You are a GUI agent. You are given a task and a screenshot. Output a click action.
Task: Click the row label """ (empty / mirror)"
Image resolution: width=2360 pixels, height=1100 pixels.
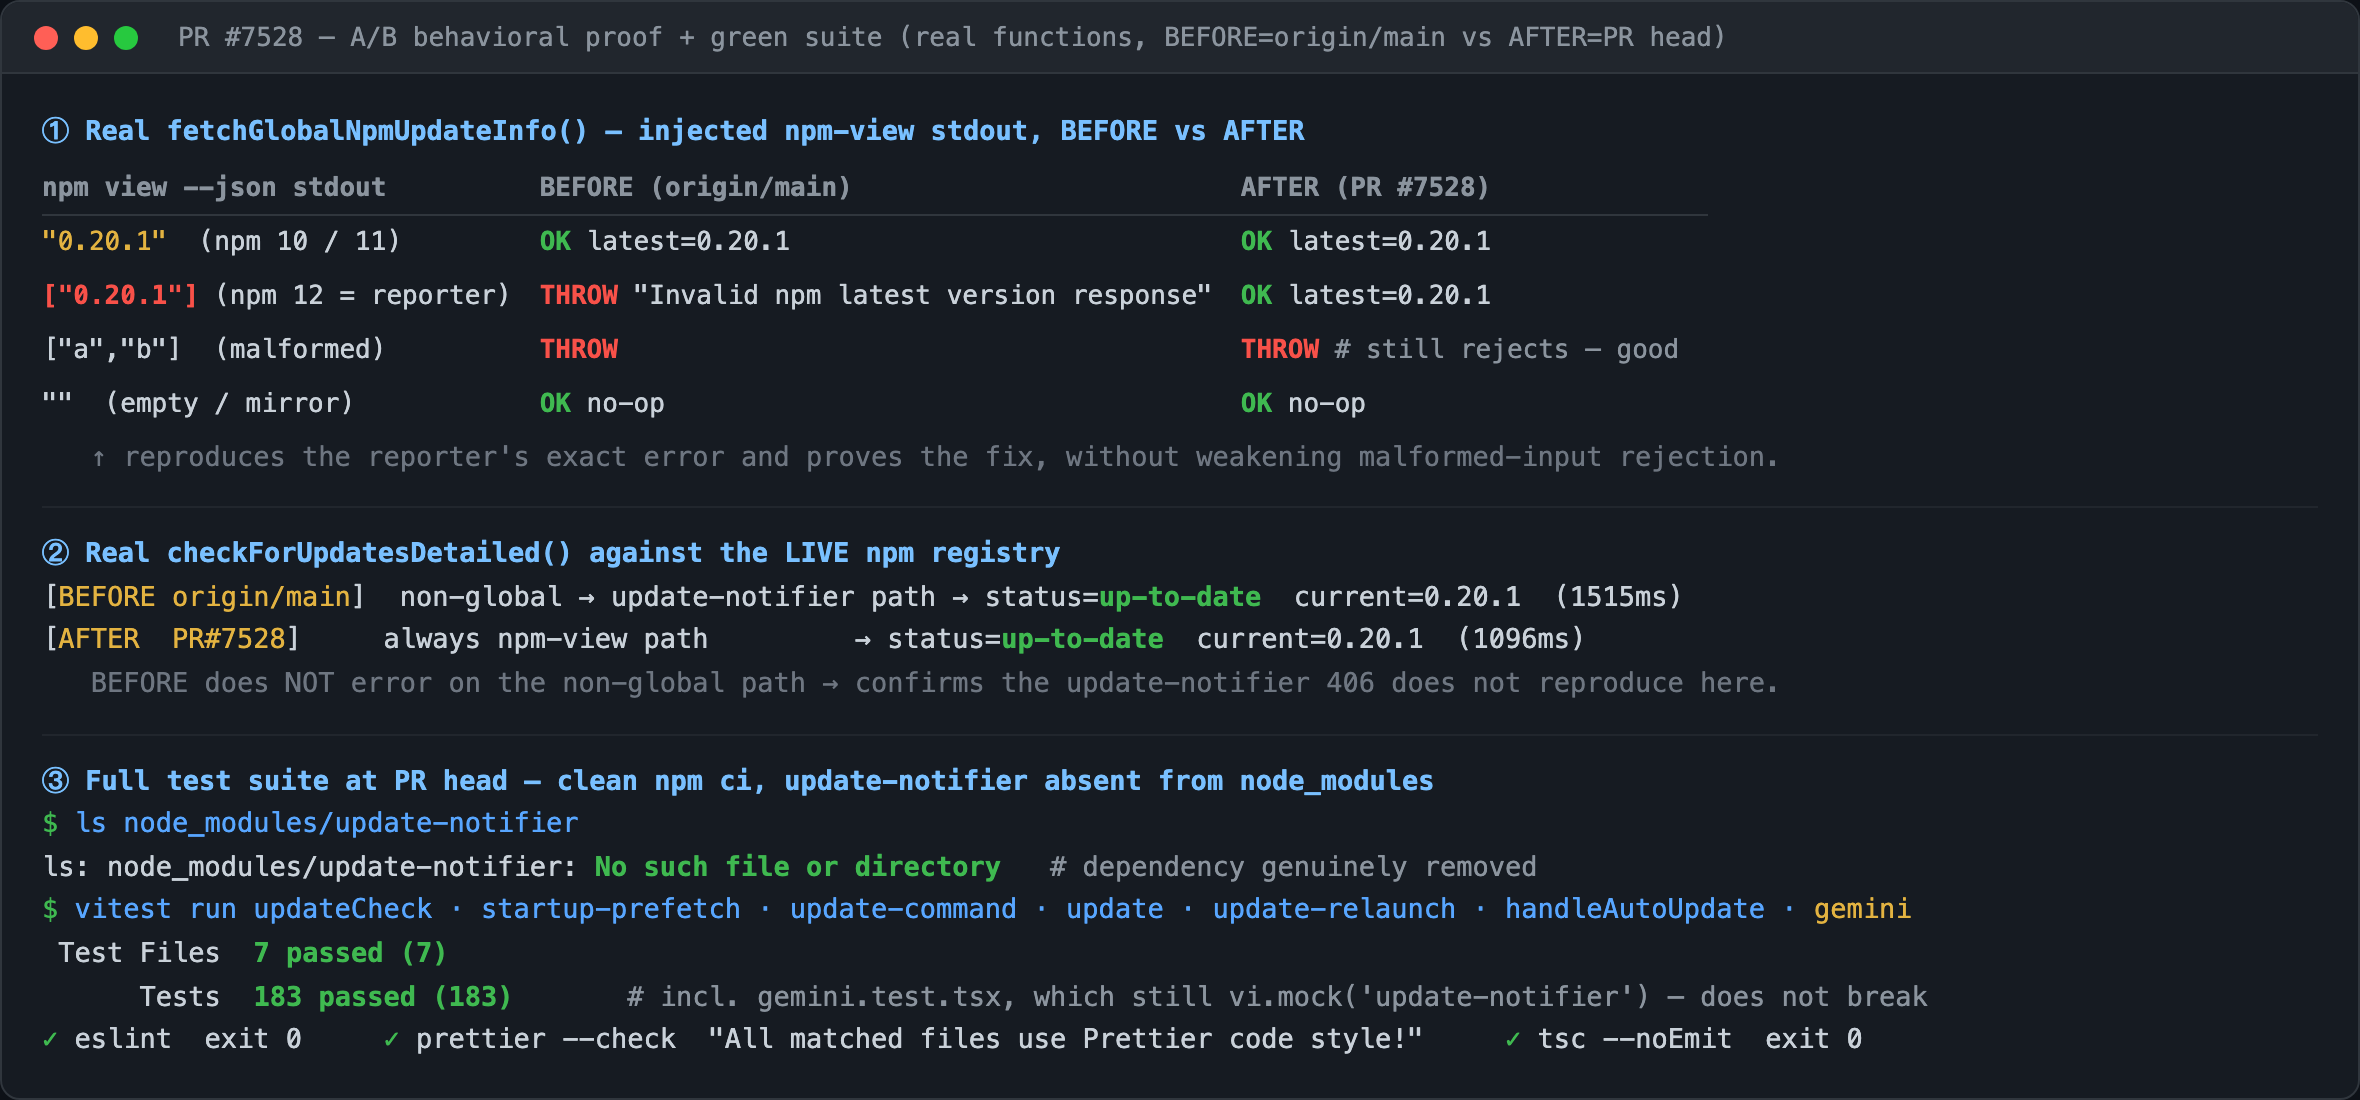(198, 403)
